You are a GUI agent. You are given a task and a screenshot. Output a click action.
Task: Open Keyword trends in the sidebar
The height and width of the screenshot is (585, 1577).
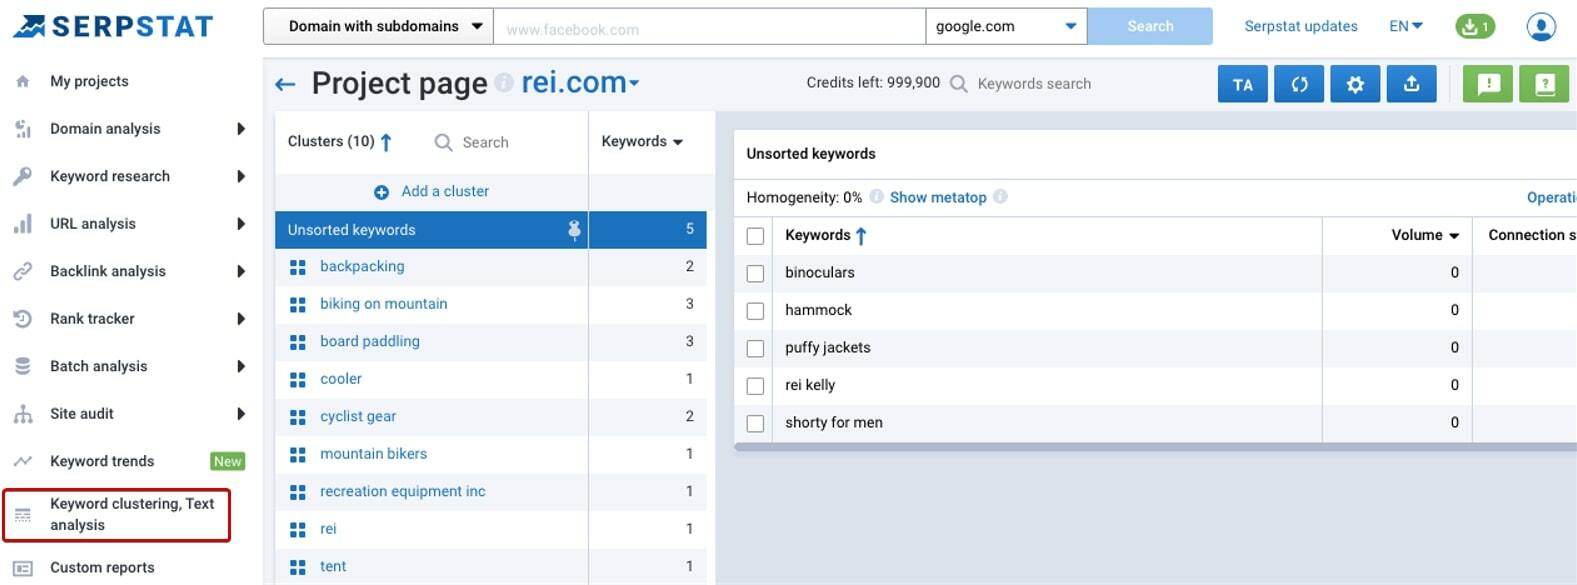[x=102, y=461]
